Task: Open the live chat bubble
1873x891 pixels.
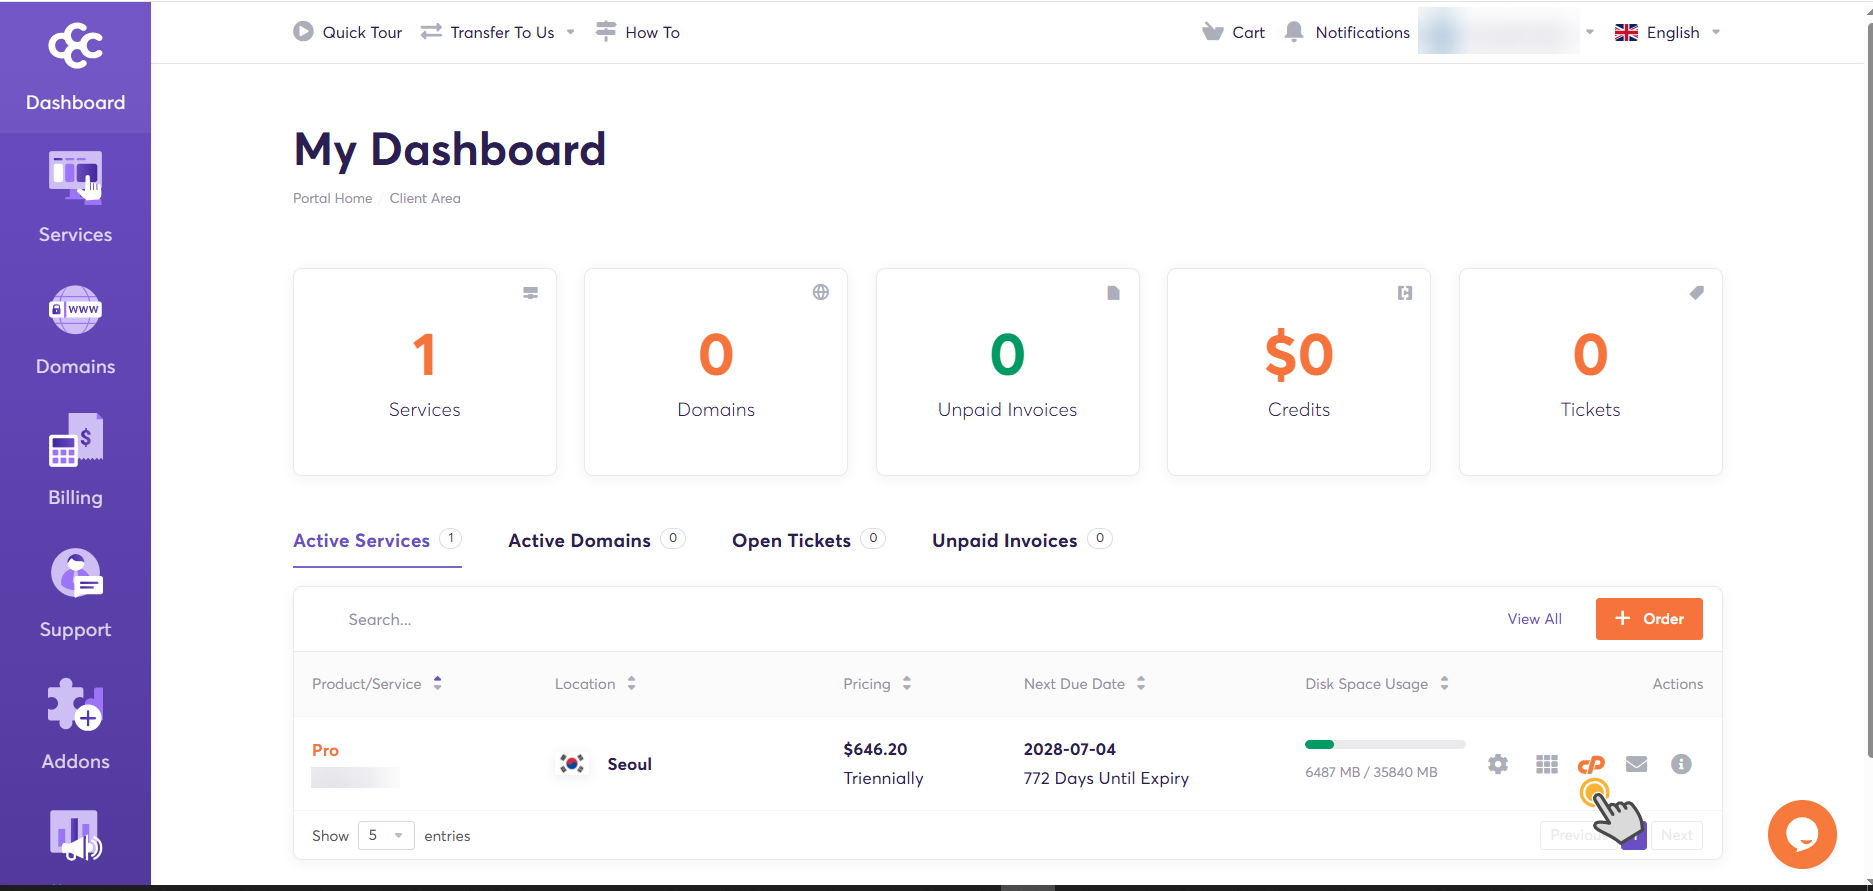Action: click(x=1802, y=834)
